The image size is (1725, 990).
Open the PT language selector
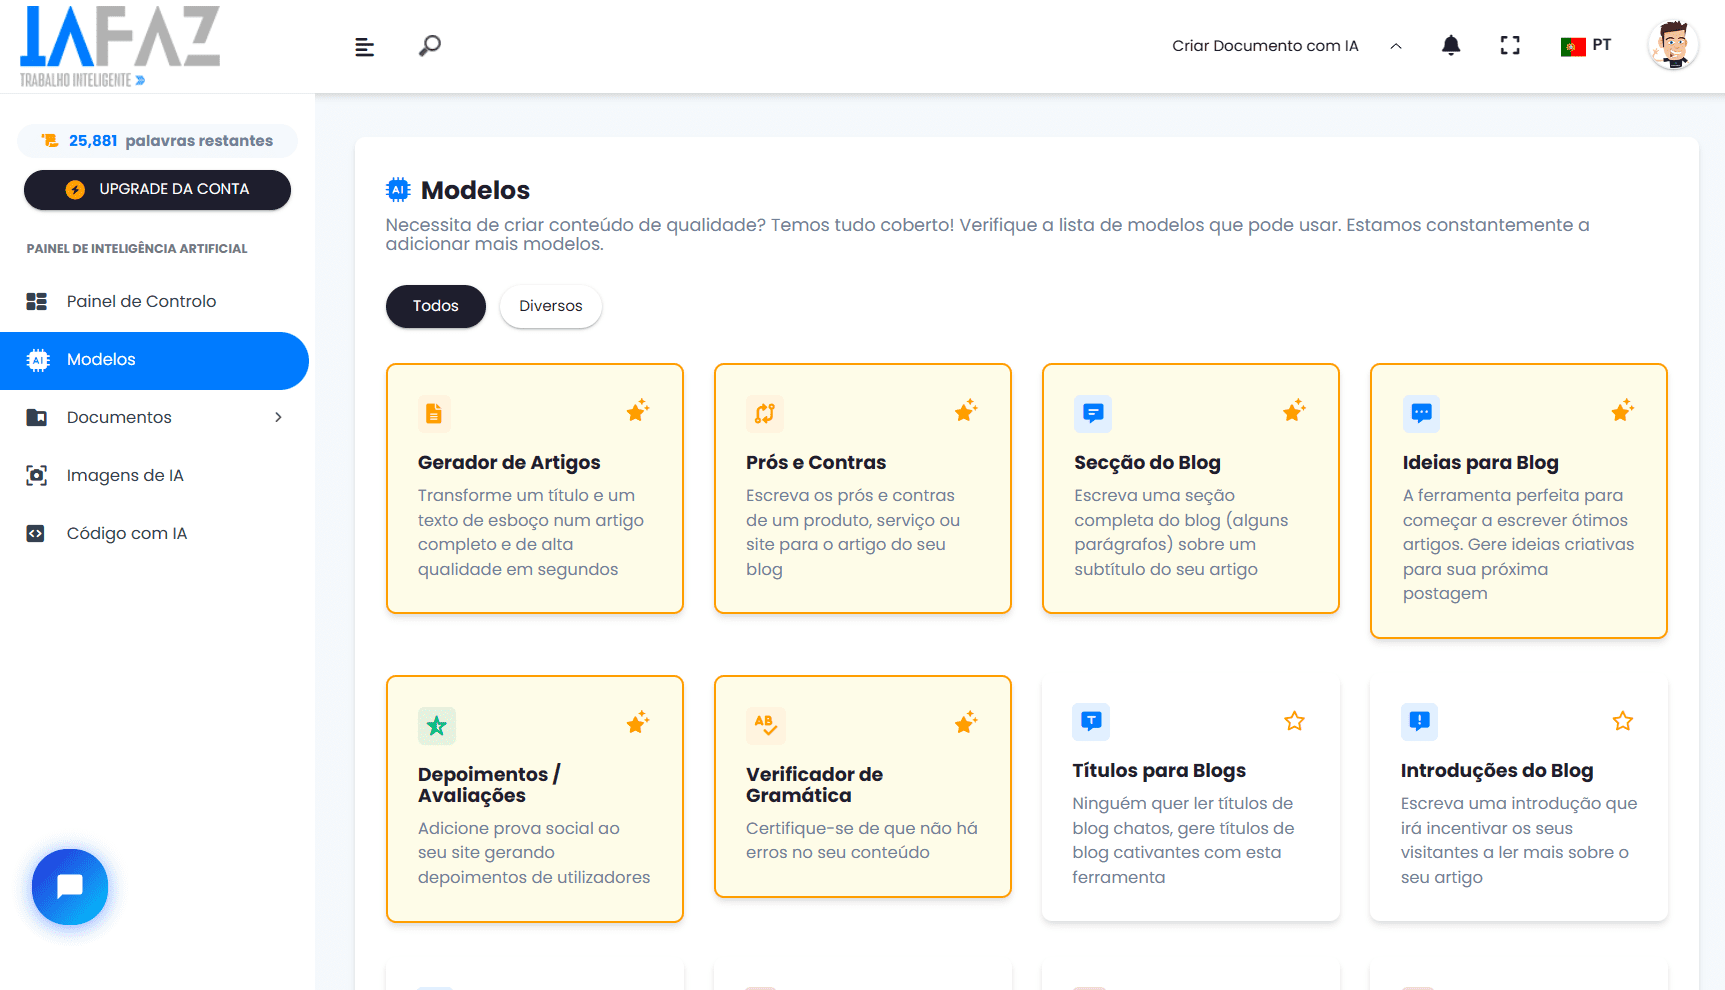tap(1586, 46)
